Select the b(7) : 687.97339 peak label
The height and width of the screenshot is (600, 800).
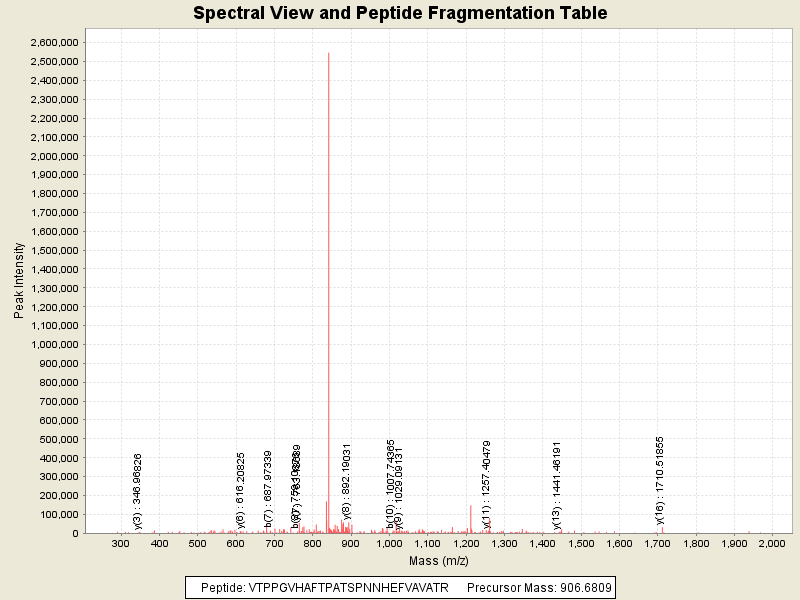pos(268,488)
